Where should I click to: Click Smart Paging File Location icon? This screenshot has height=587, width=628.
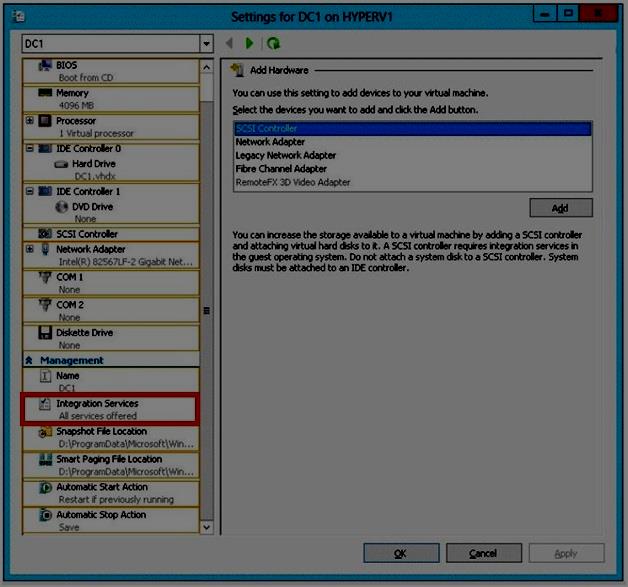coord(45,459)
